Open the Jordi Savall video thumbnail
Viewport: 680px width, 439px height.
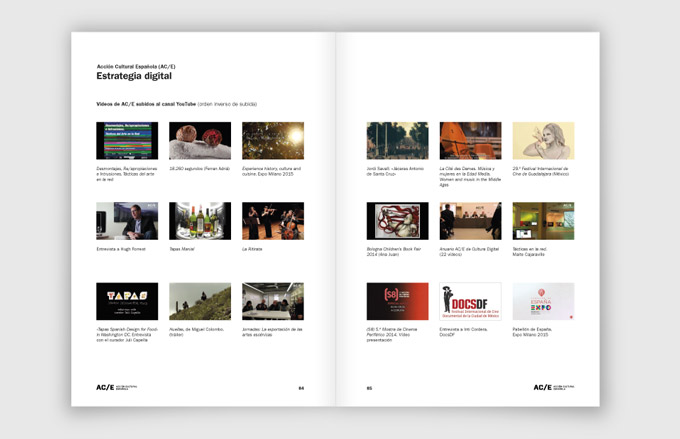[397, 141]
